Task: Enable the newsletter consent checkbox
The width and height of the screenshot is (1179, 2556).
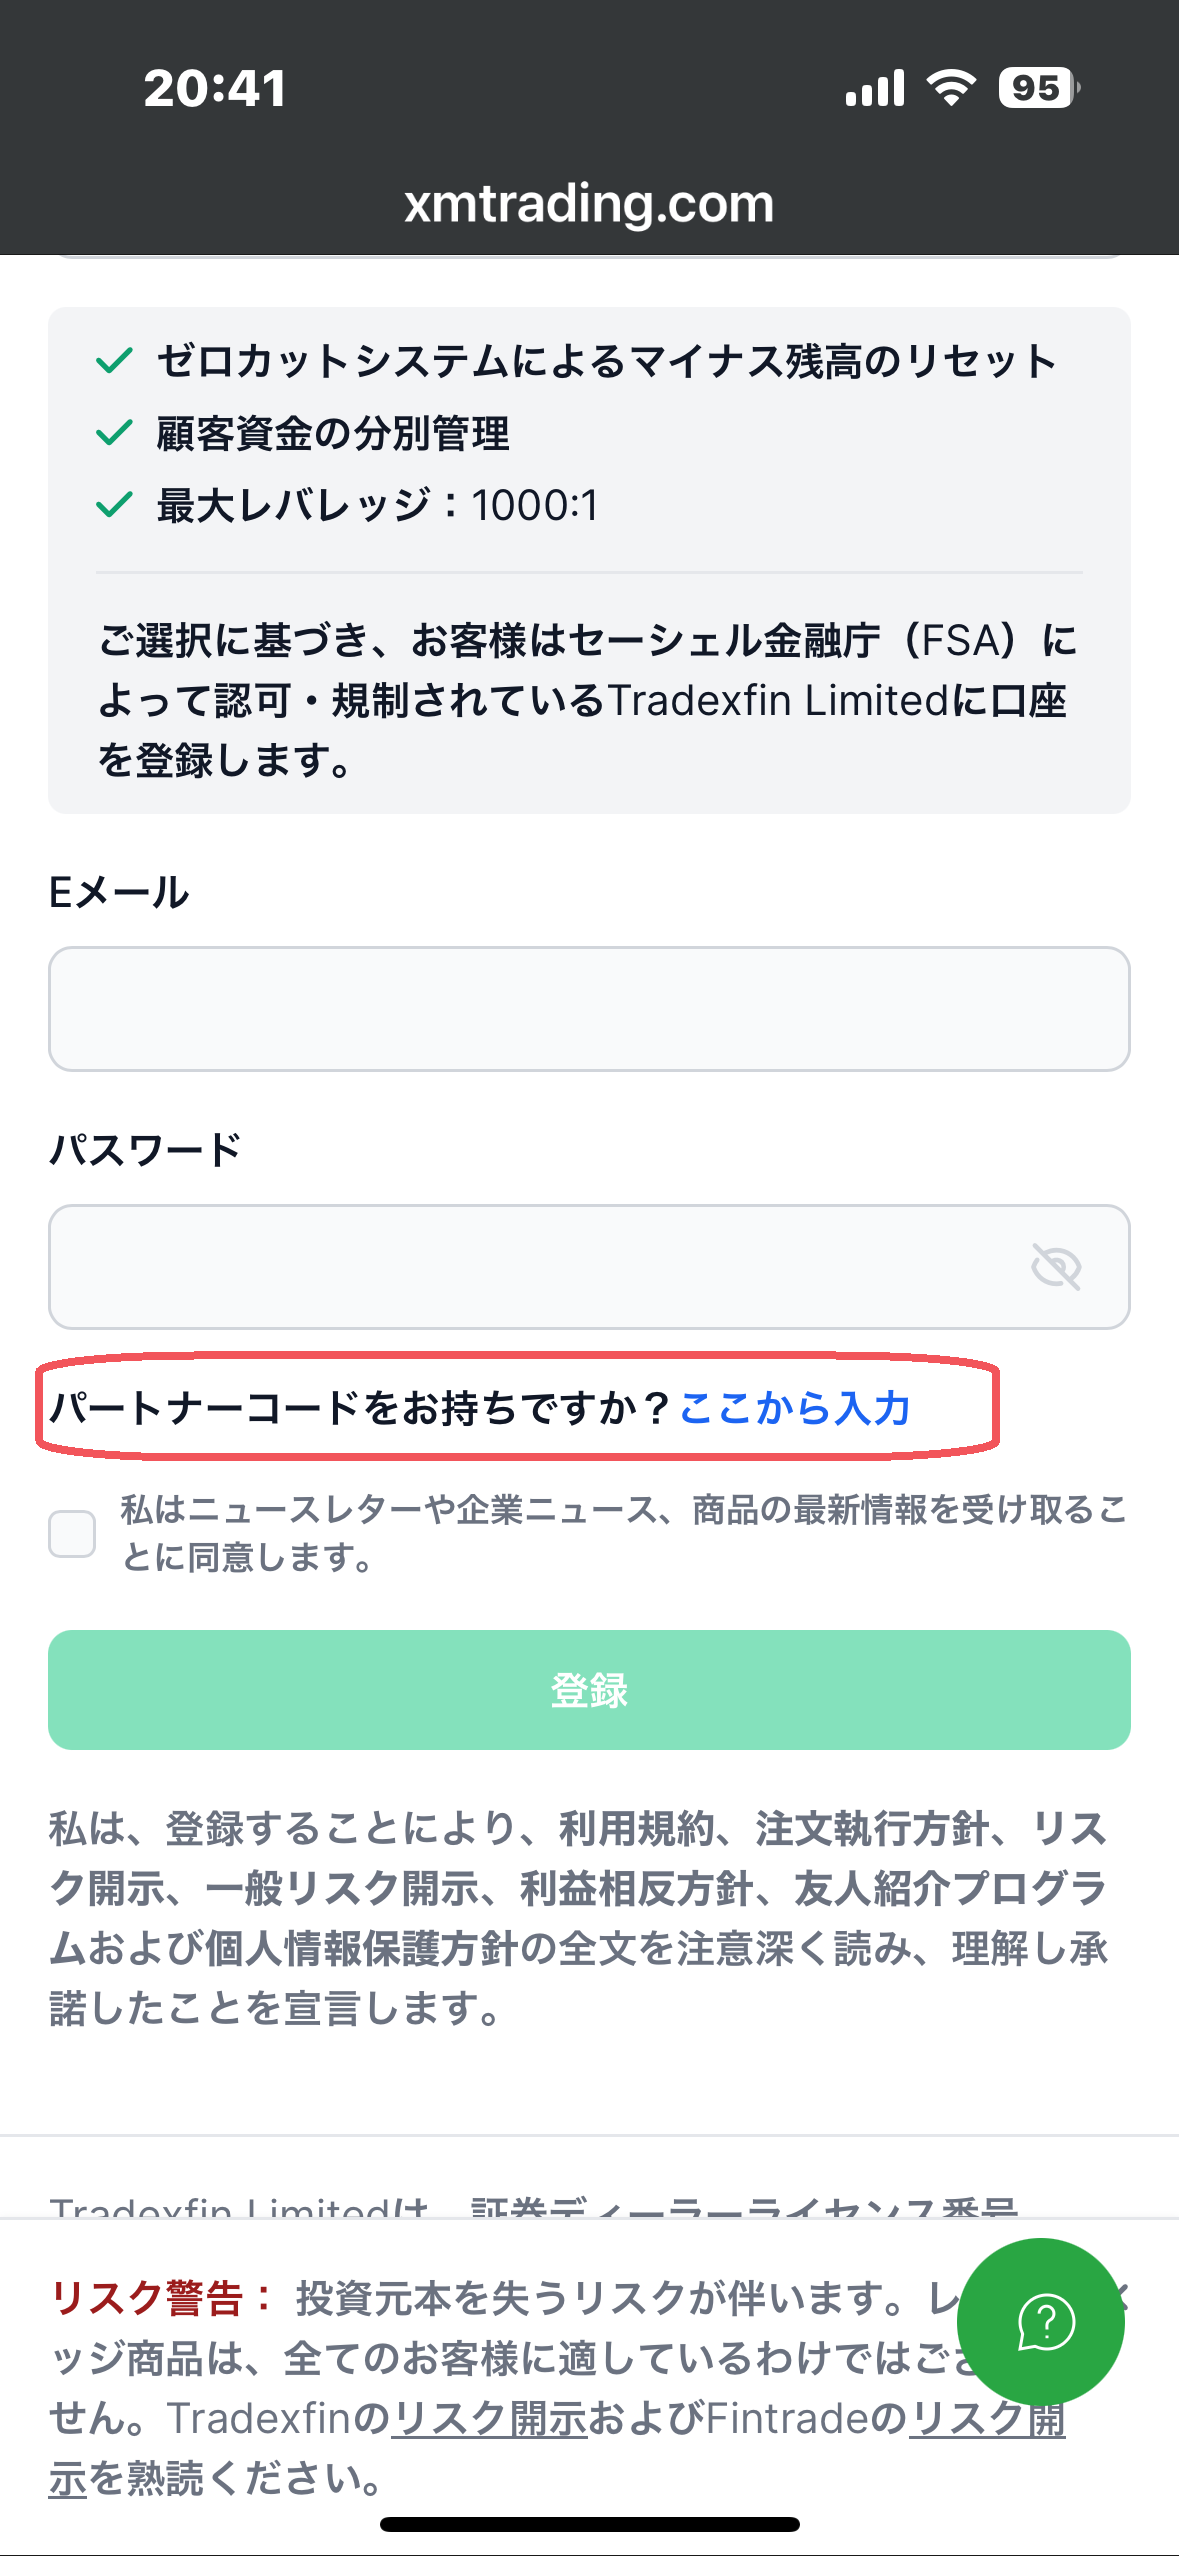Action: pos(72,1533)
